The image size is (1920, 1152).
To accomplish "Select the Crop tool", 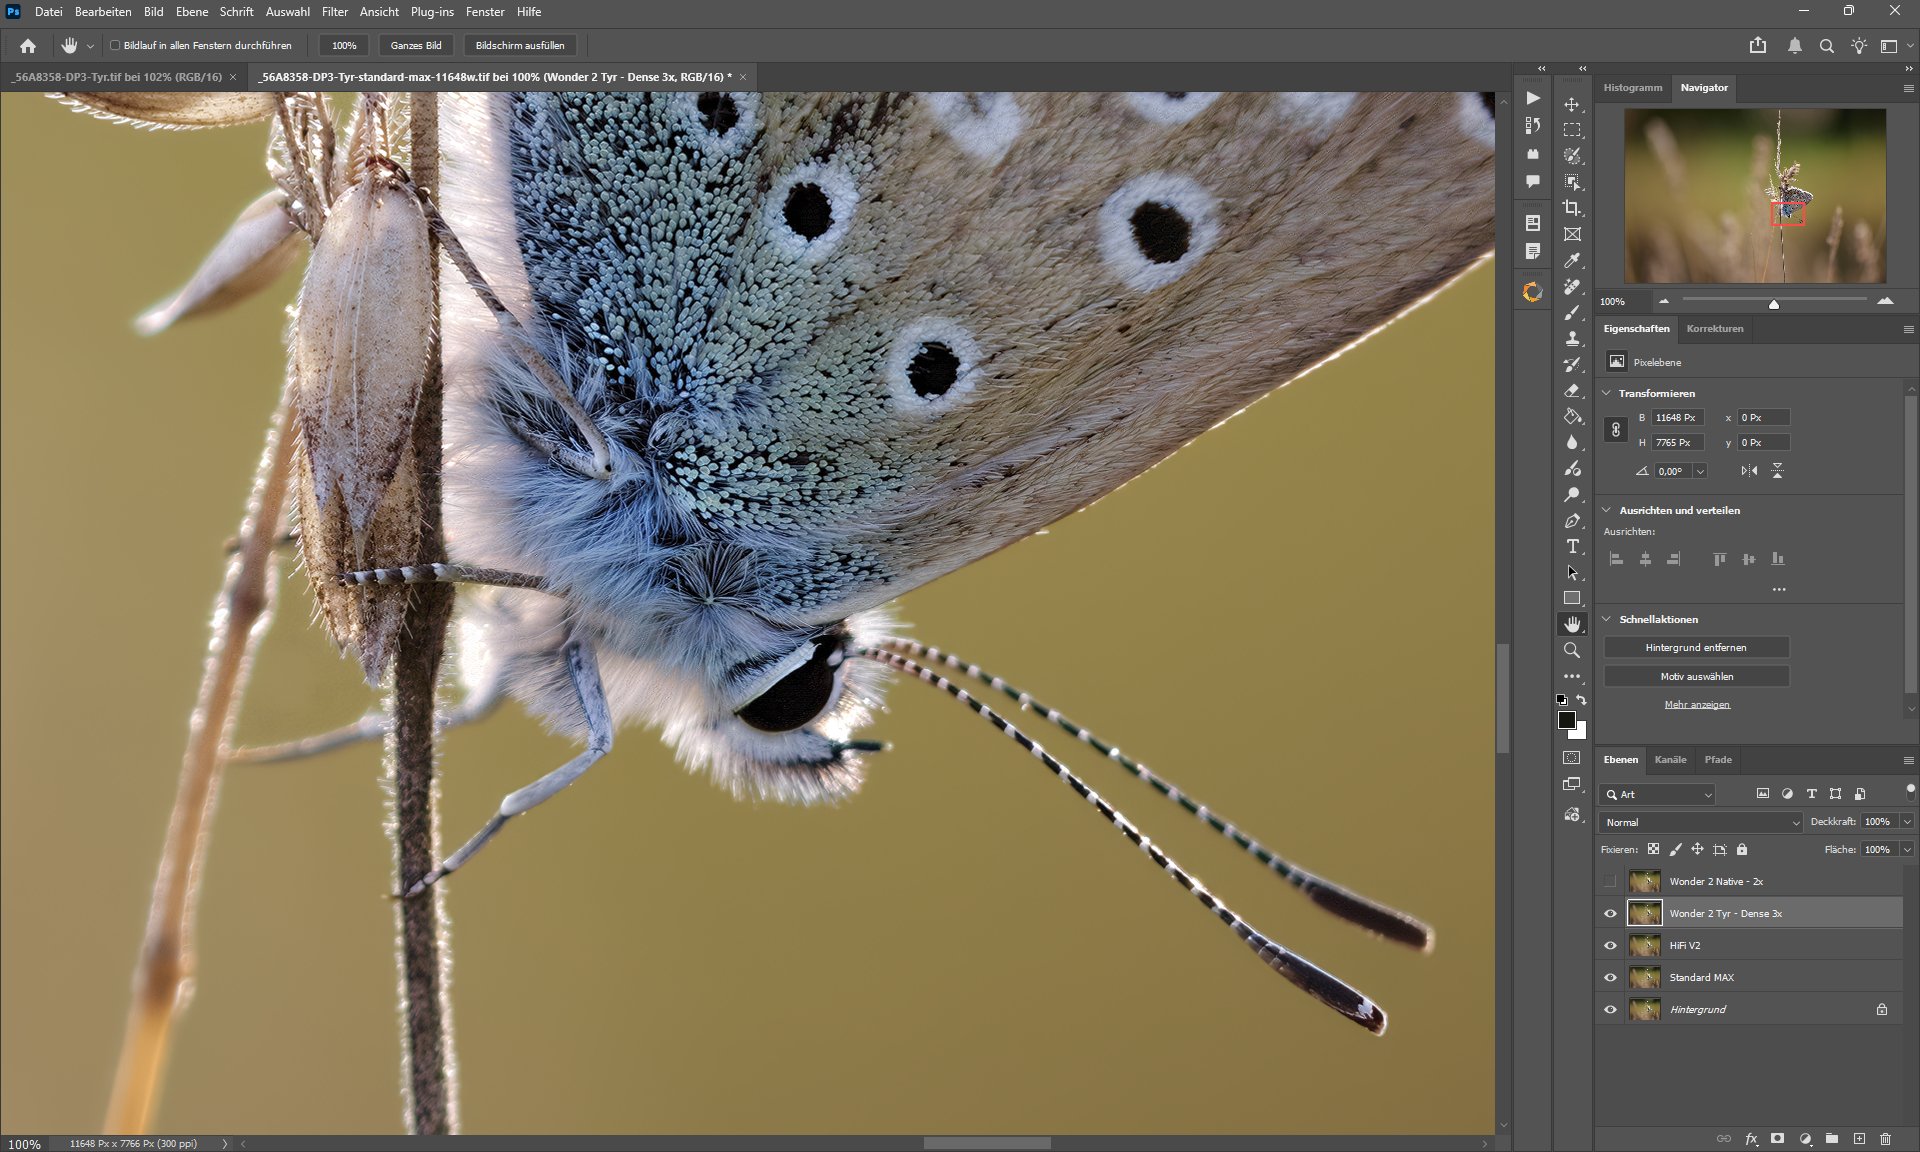I will point(1572,208).
